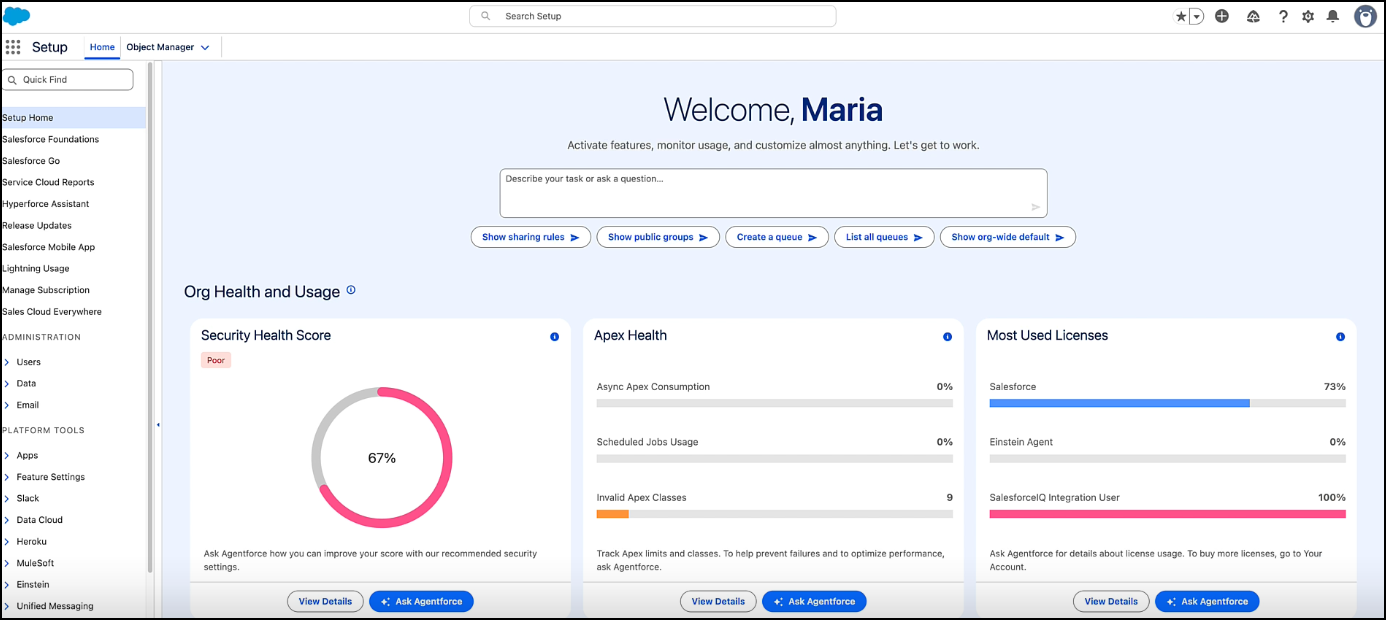1386x620 pixels.
Task: Click the Show org-wide default button
Action: [x=1008, y=237]
